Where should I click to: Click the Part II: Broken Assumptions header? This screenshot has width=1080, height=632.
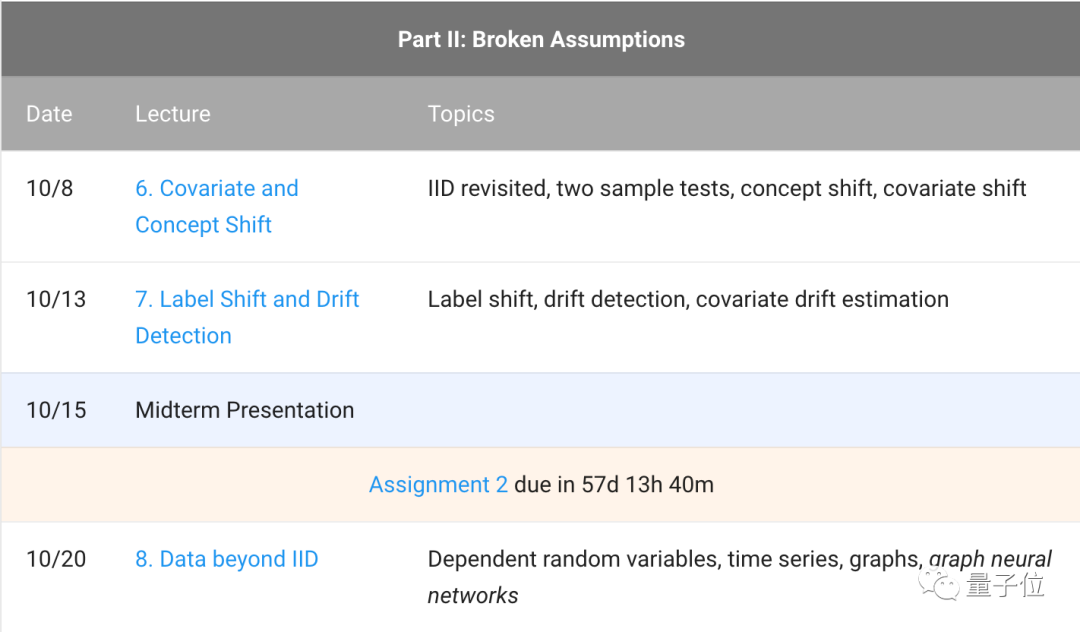pos(540,40)
